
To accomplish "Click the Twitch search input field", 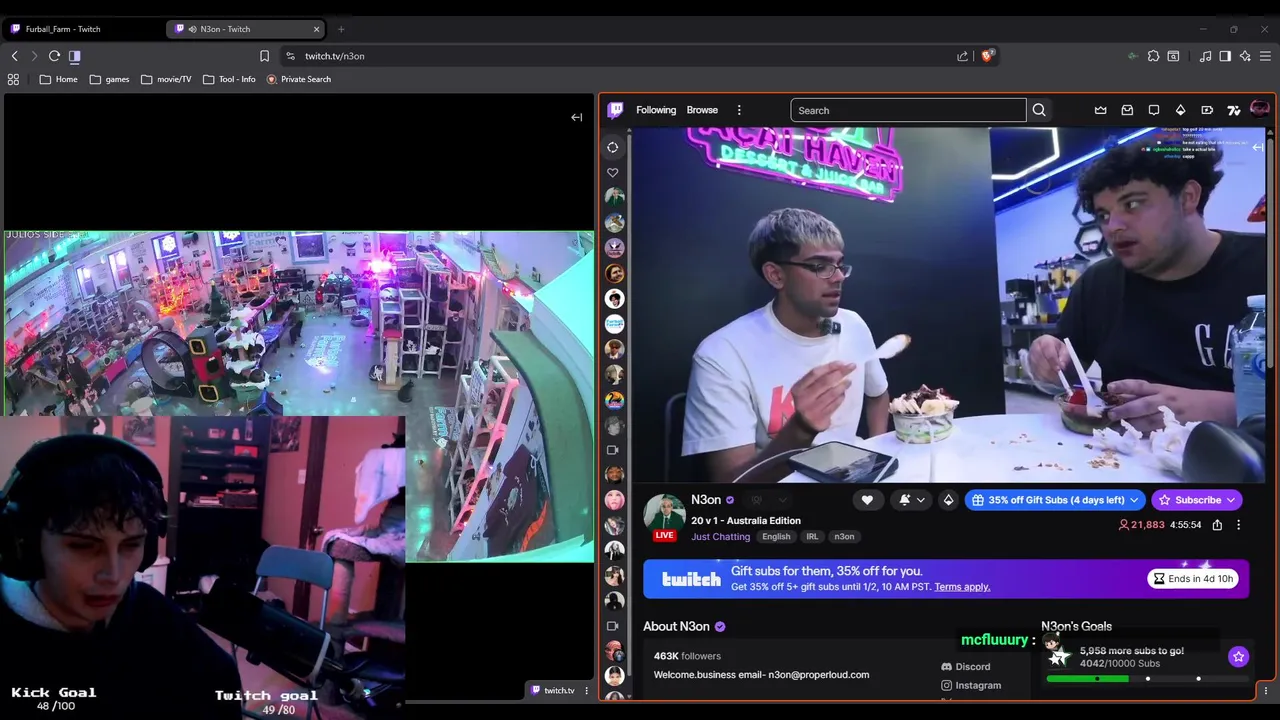I will pyautogui.click(x=908, y=110).
